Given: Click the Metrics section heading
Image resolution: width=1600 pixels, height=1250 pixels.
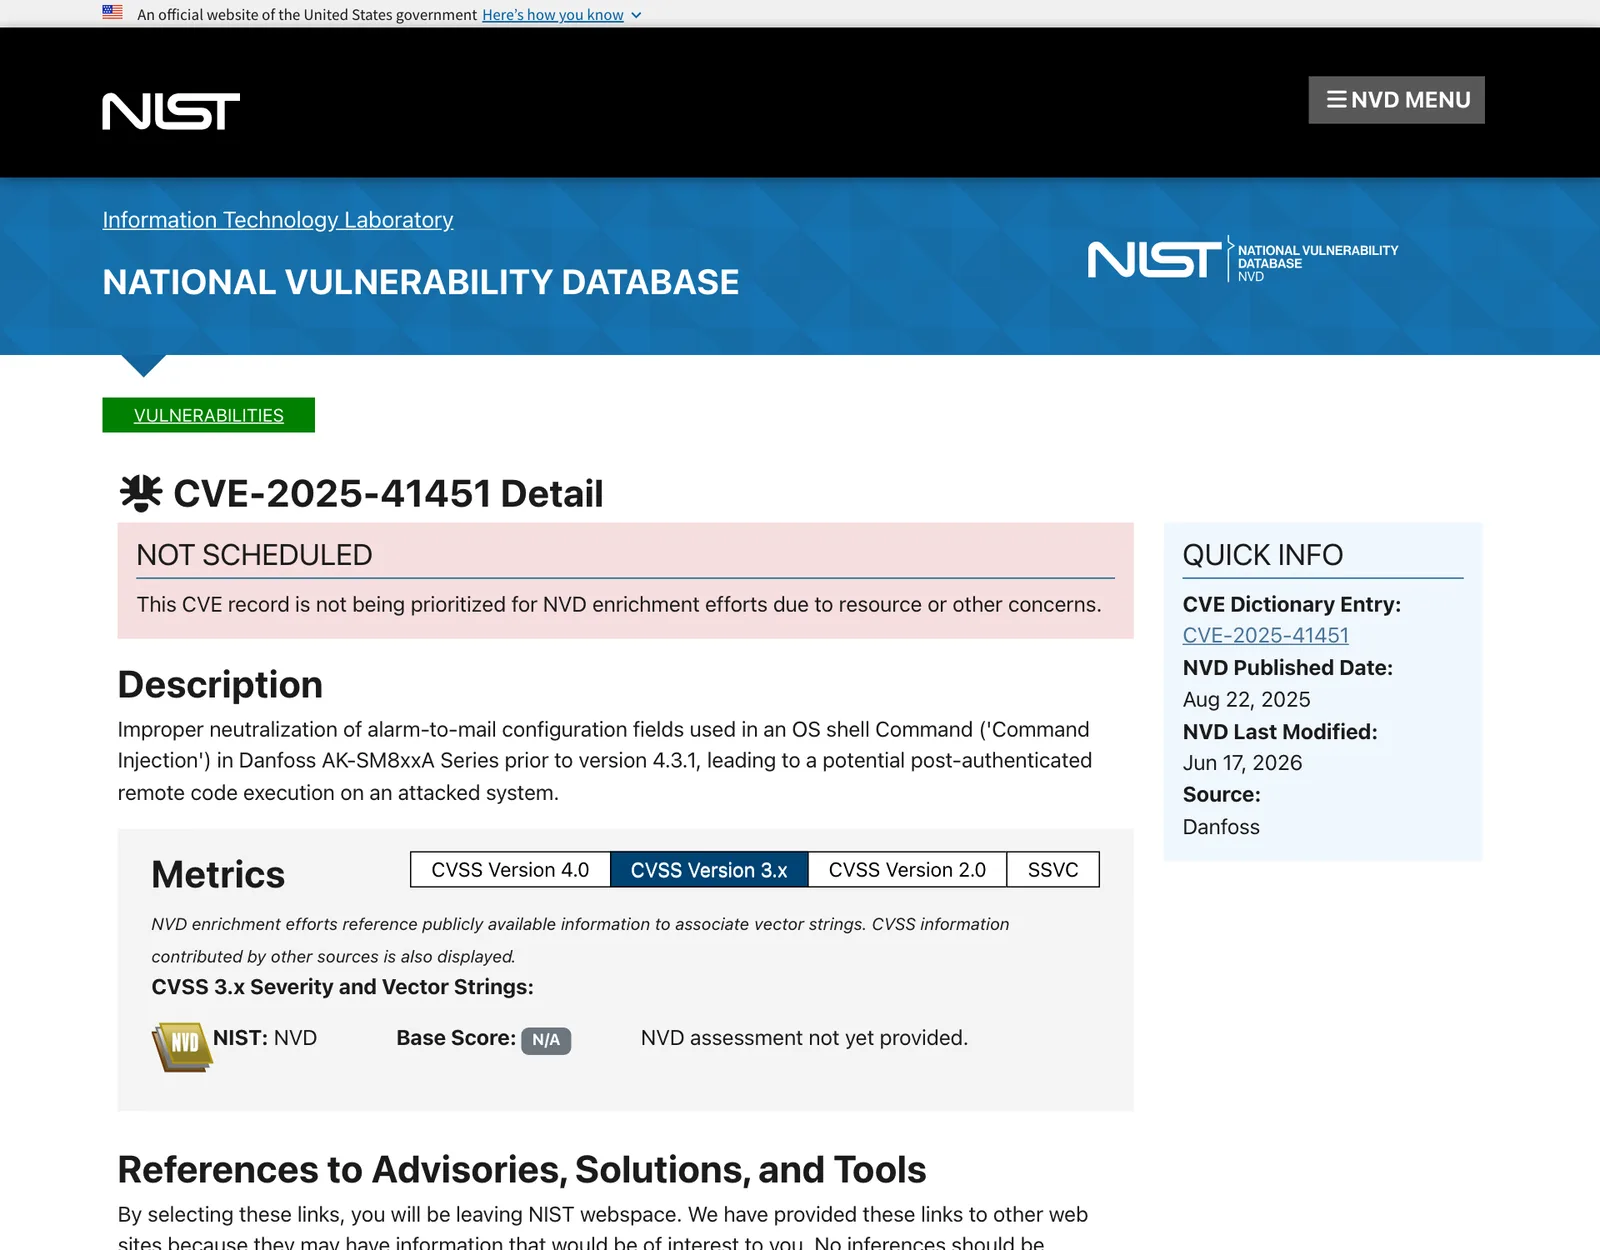Looking at the screenshot, I should point(218,875).
